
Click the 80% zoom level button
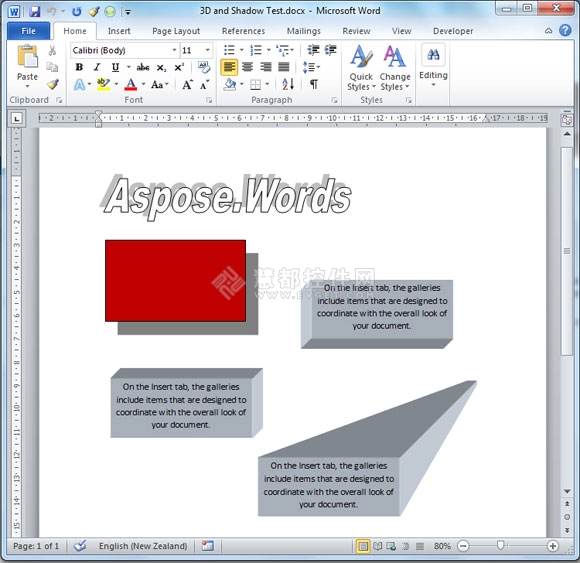pos(442,546)
